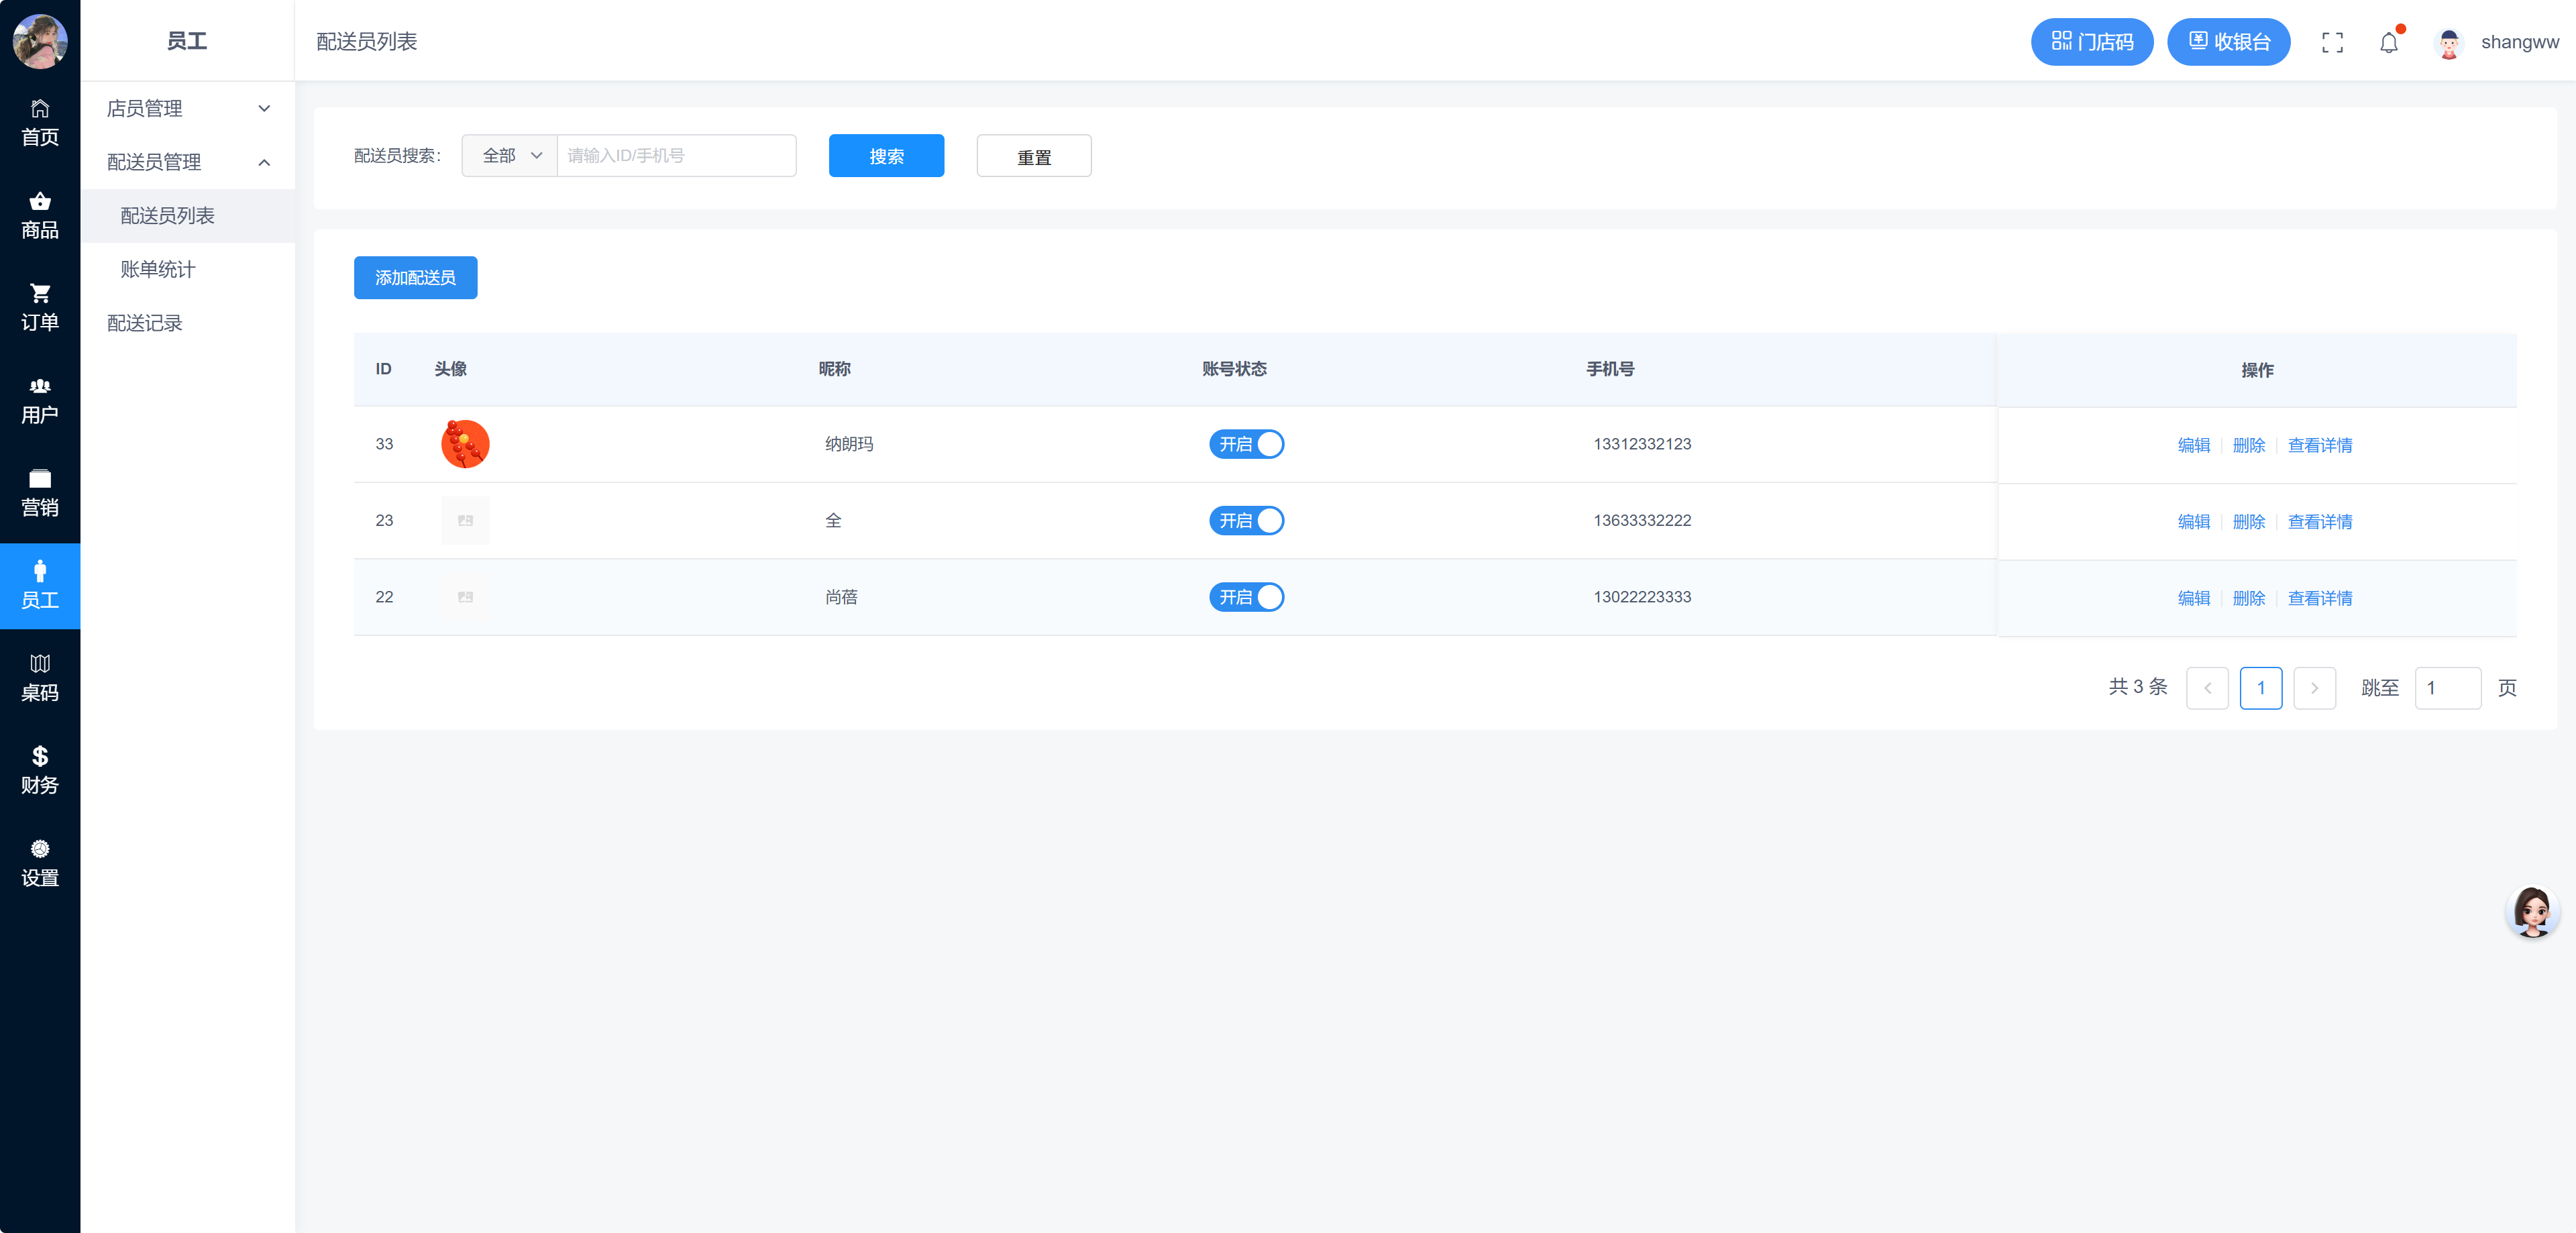
Task: Click the ID/phone search input field
Action: click(x=675, y=156)
